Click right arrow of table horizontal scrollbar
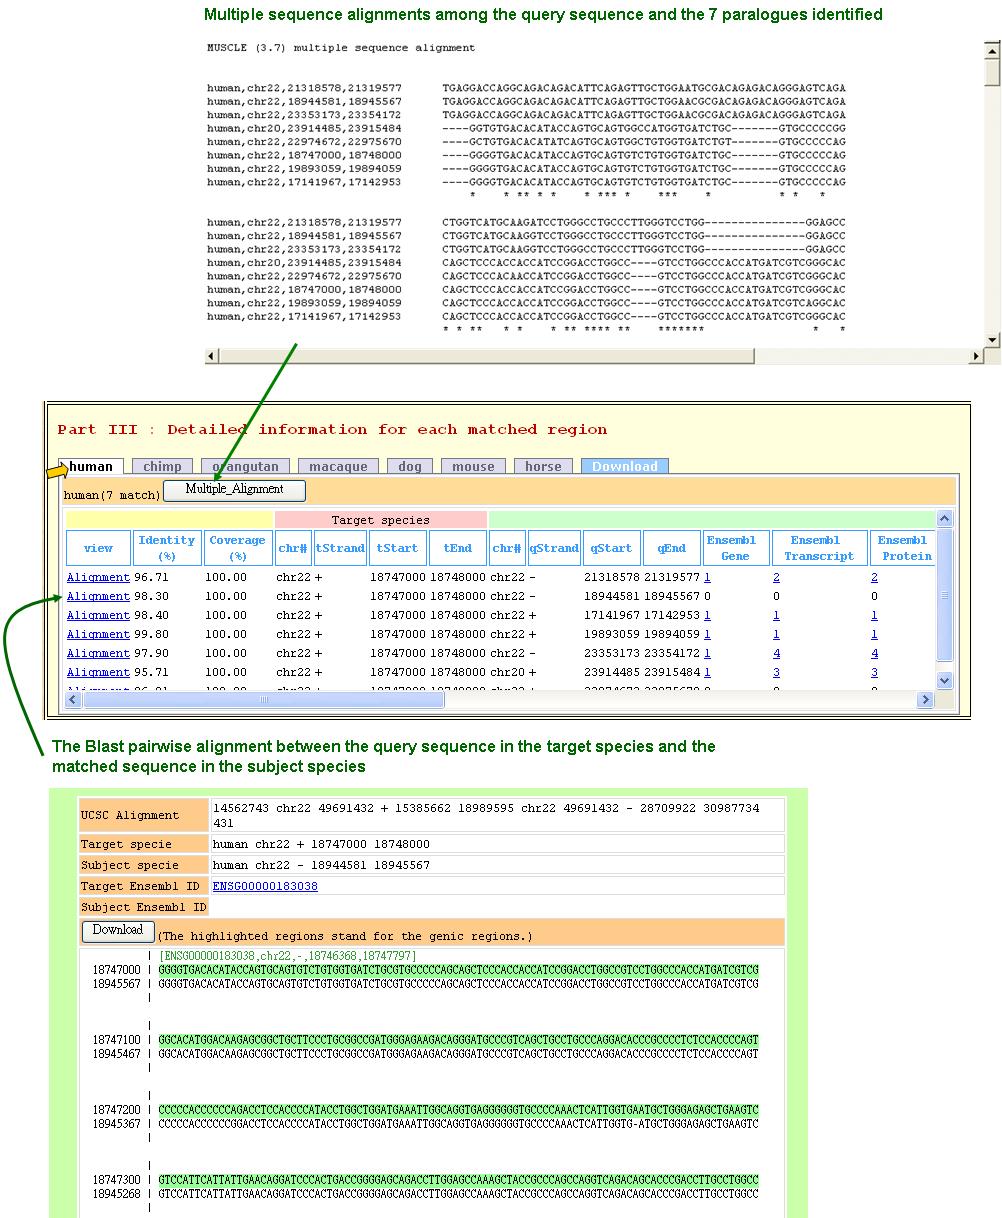This screenshot has height=1218, width=1002. (x=925, y=700)
